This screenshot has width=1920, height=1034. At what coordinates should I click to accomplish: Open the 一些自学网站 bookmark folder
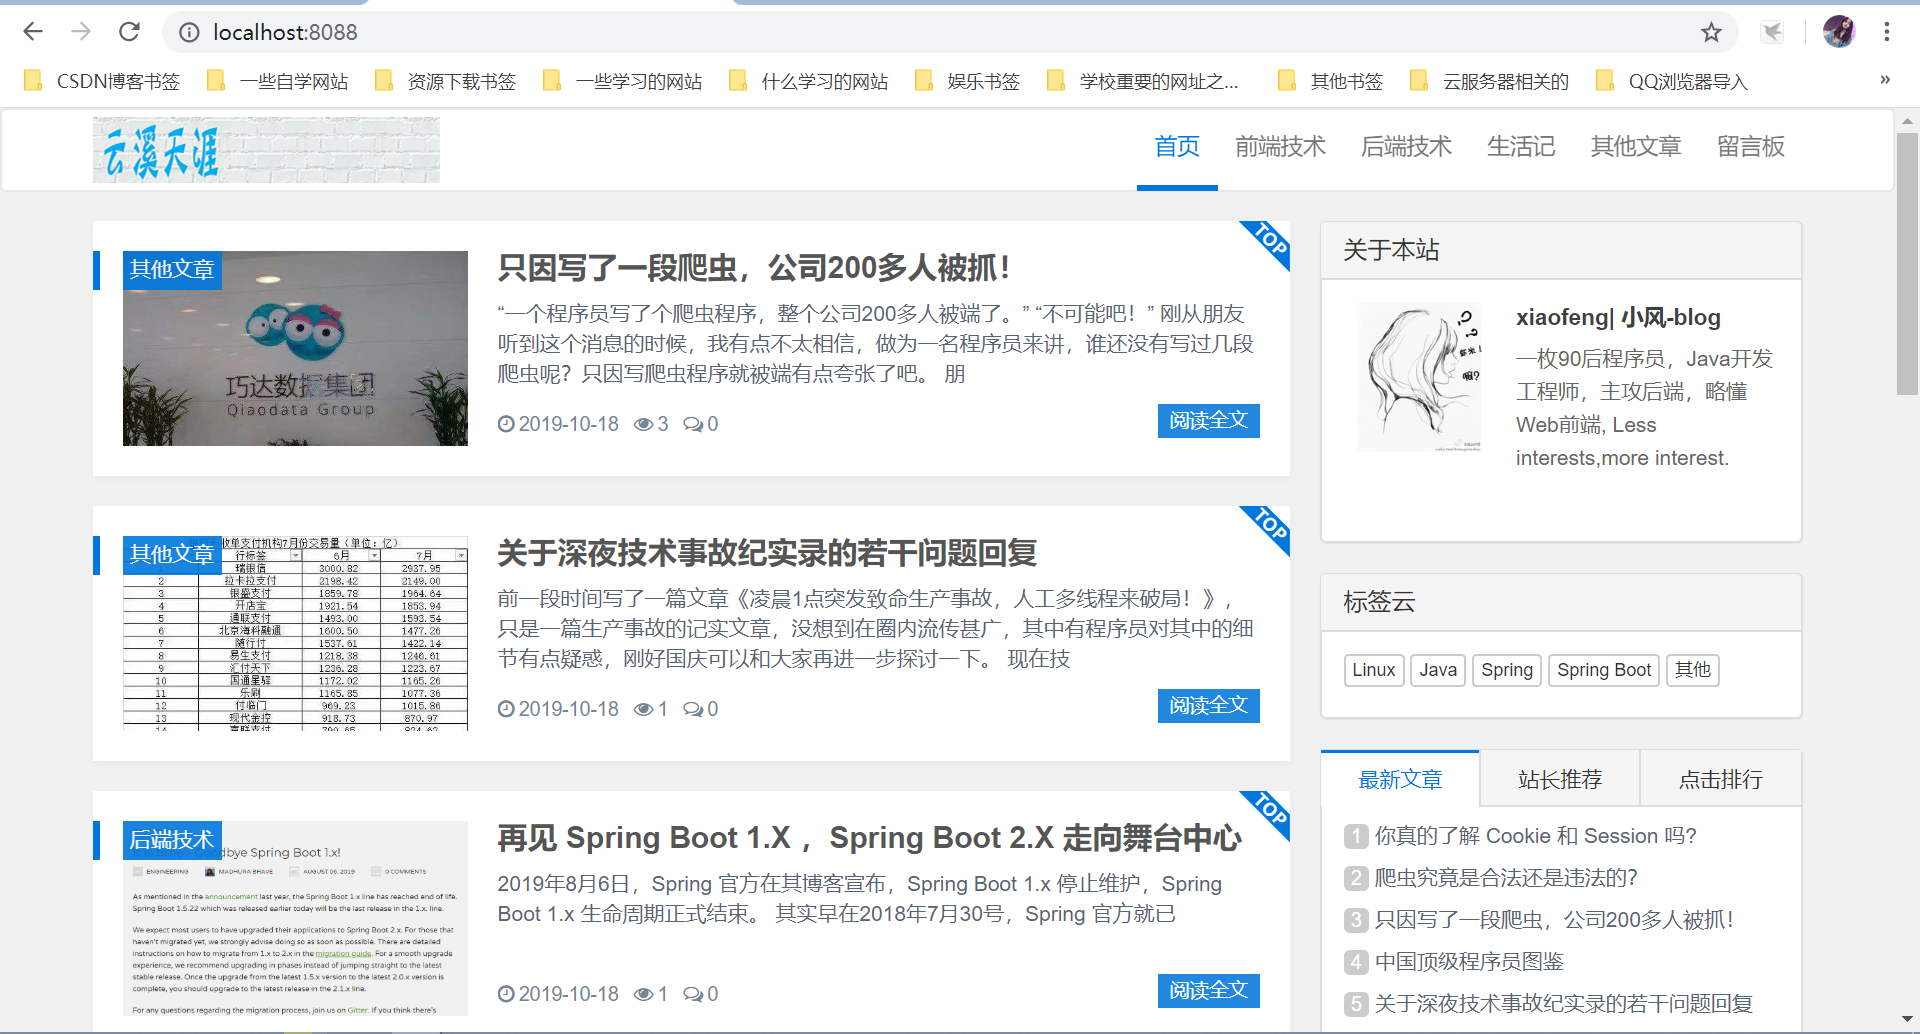click(x=278, y=81)
